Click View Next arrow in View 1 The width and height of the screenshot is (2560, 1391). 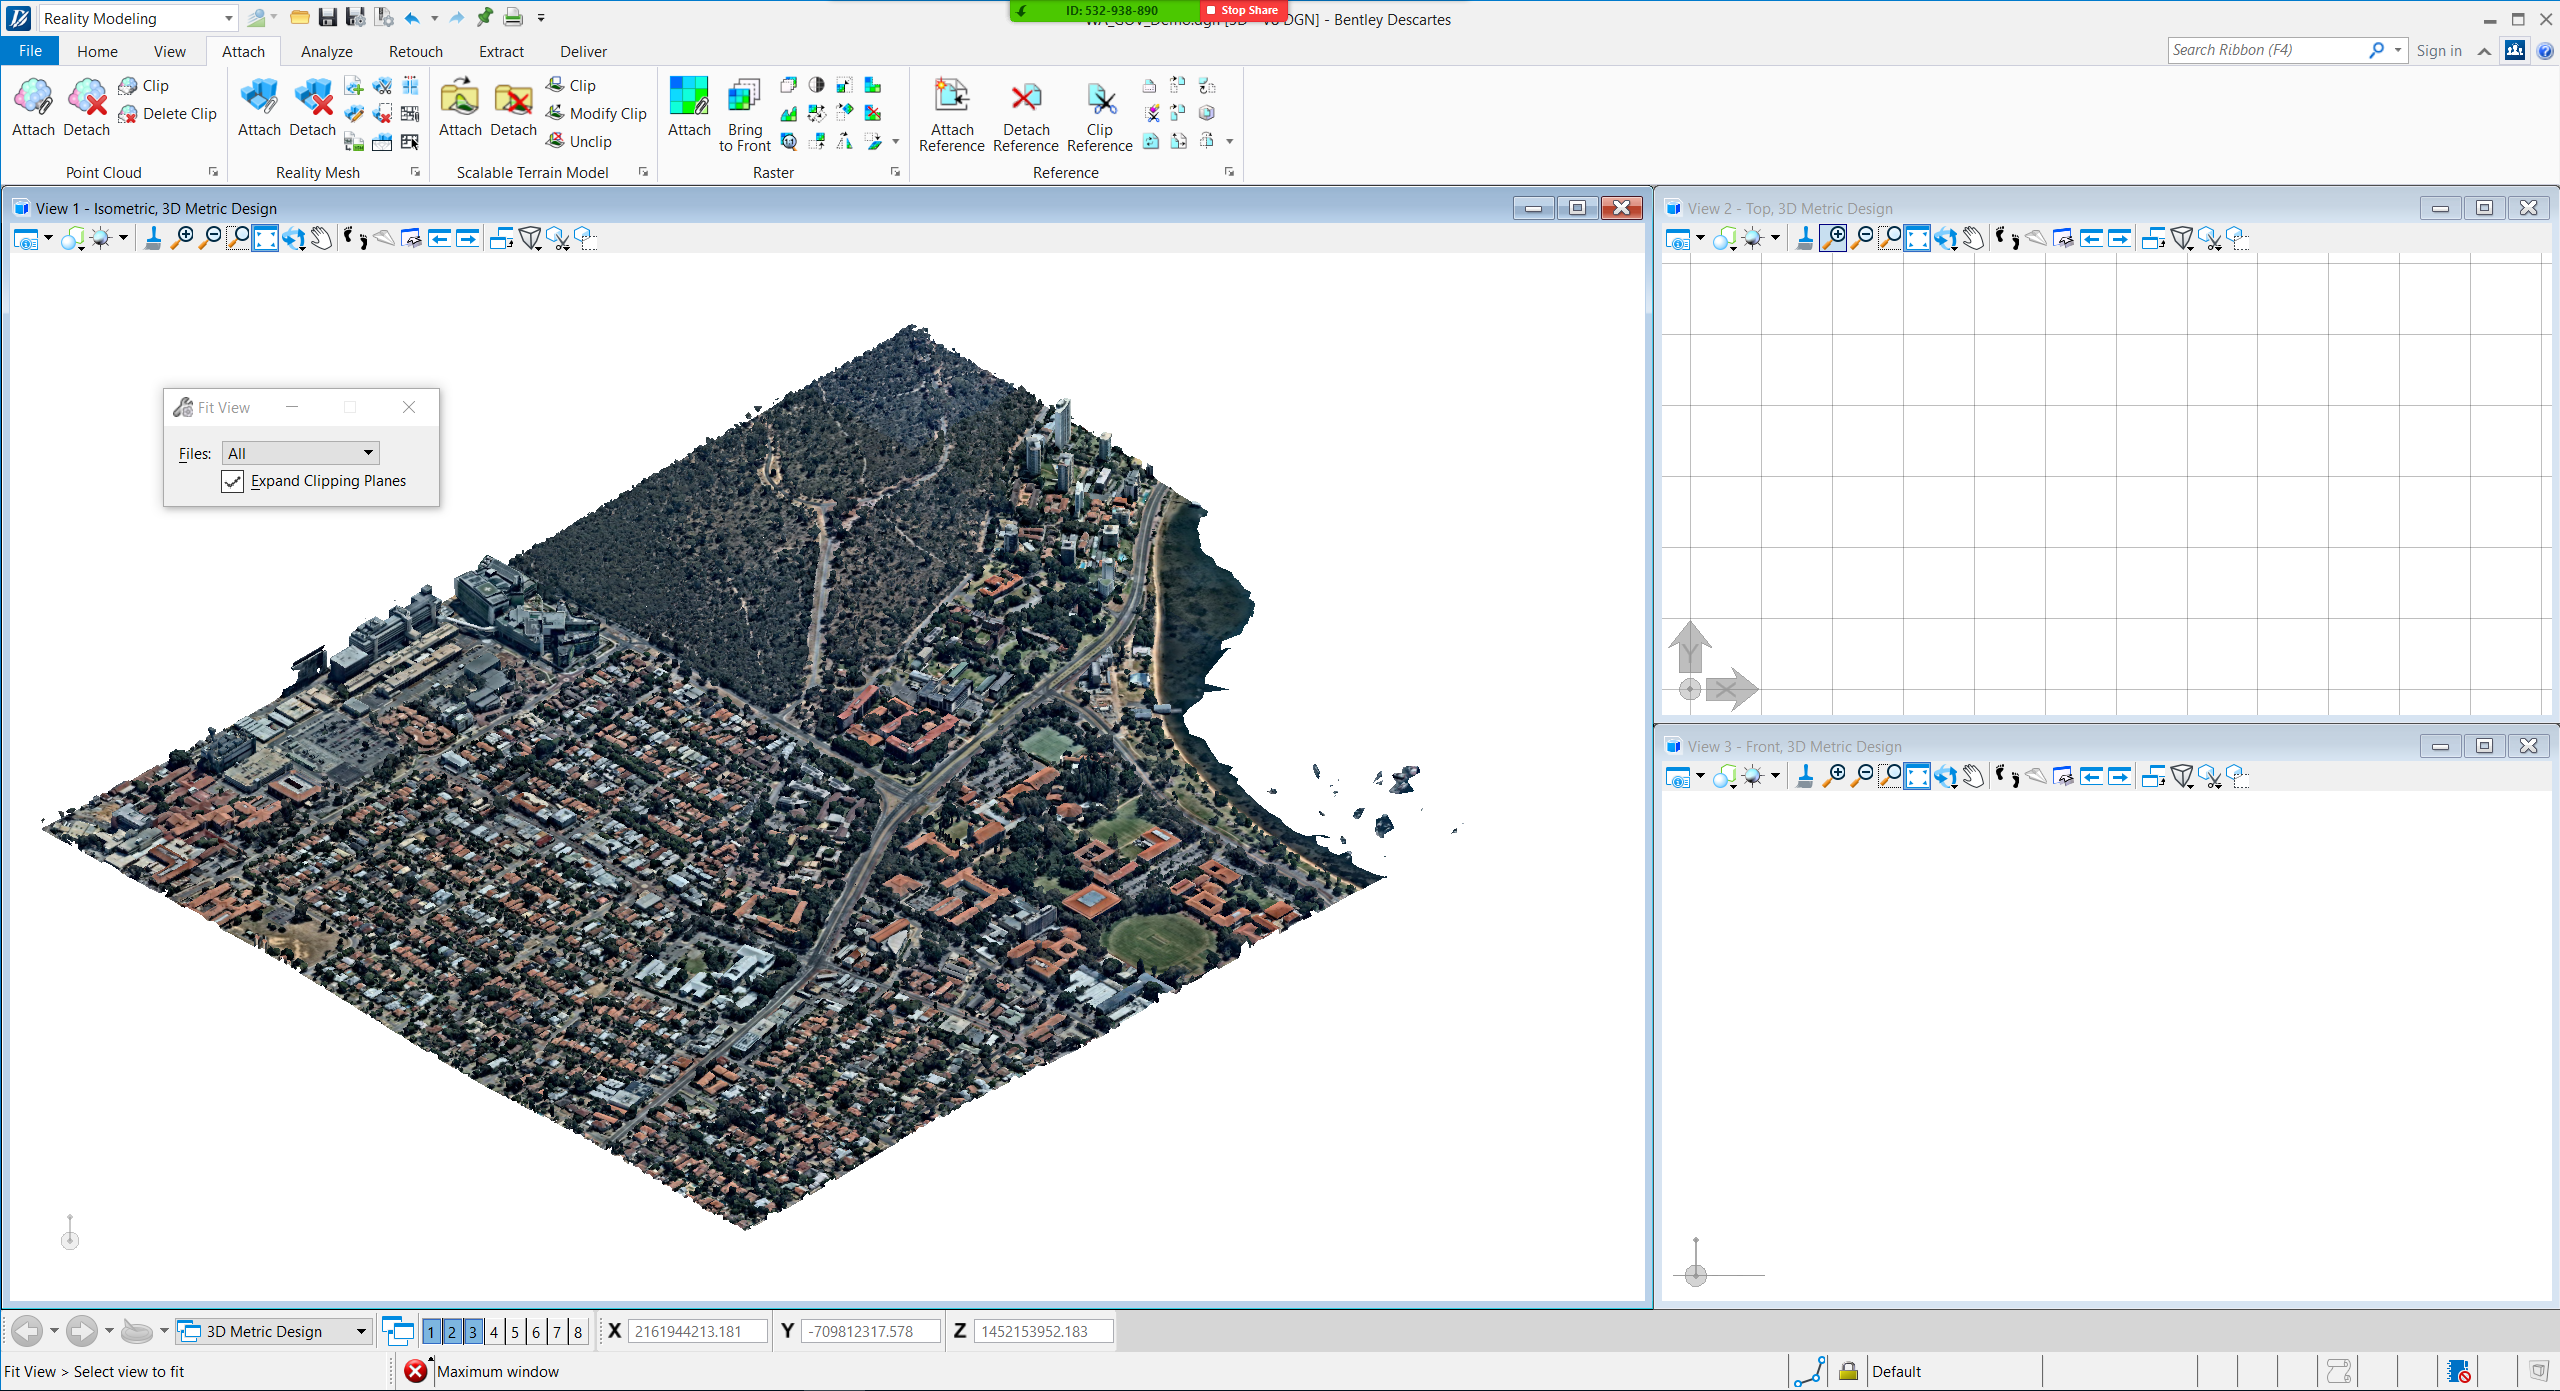pos(467,238)
